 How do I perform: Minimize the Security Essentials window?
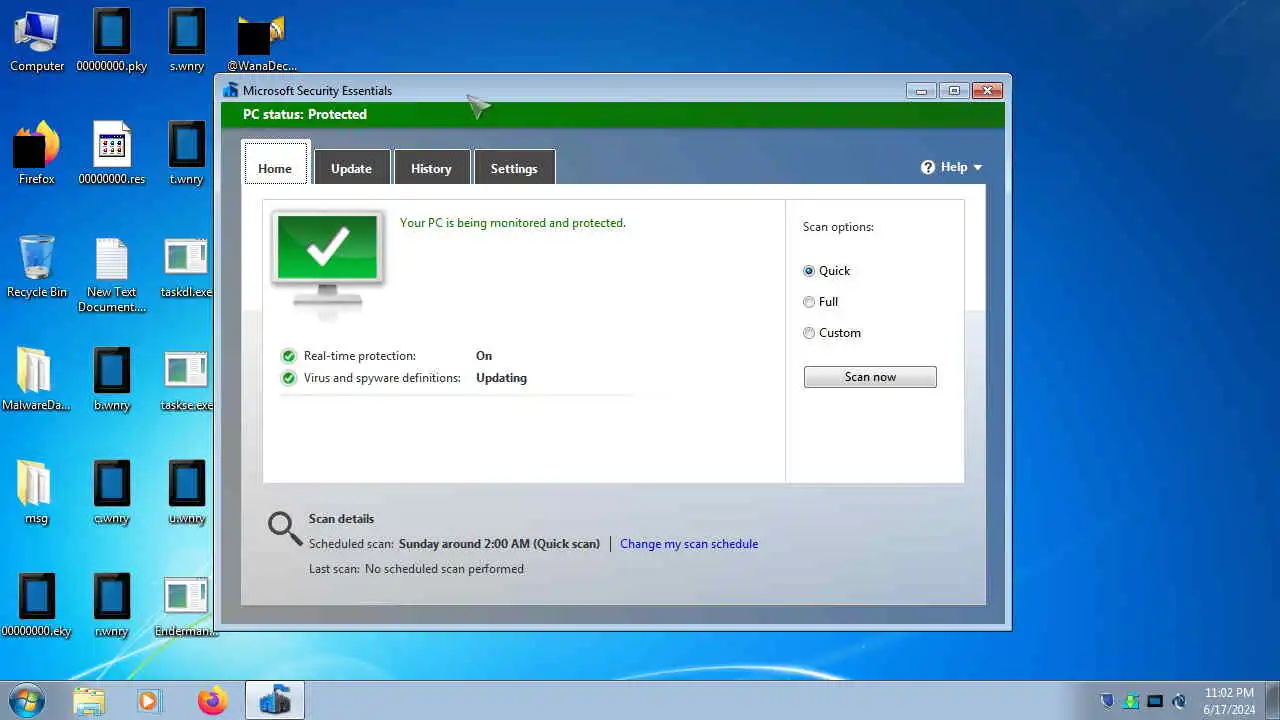[921, 91]
